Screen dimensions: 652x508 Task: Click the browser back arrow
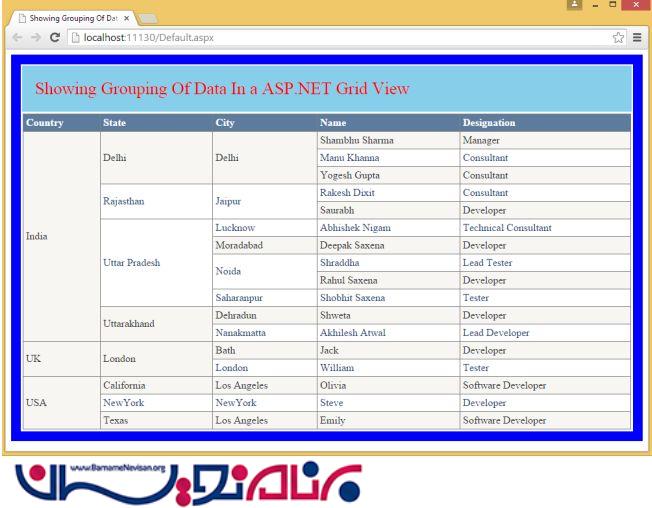tap(15, 38)
